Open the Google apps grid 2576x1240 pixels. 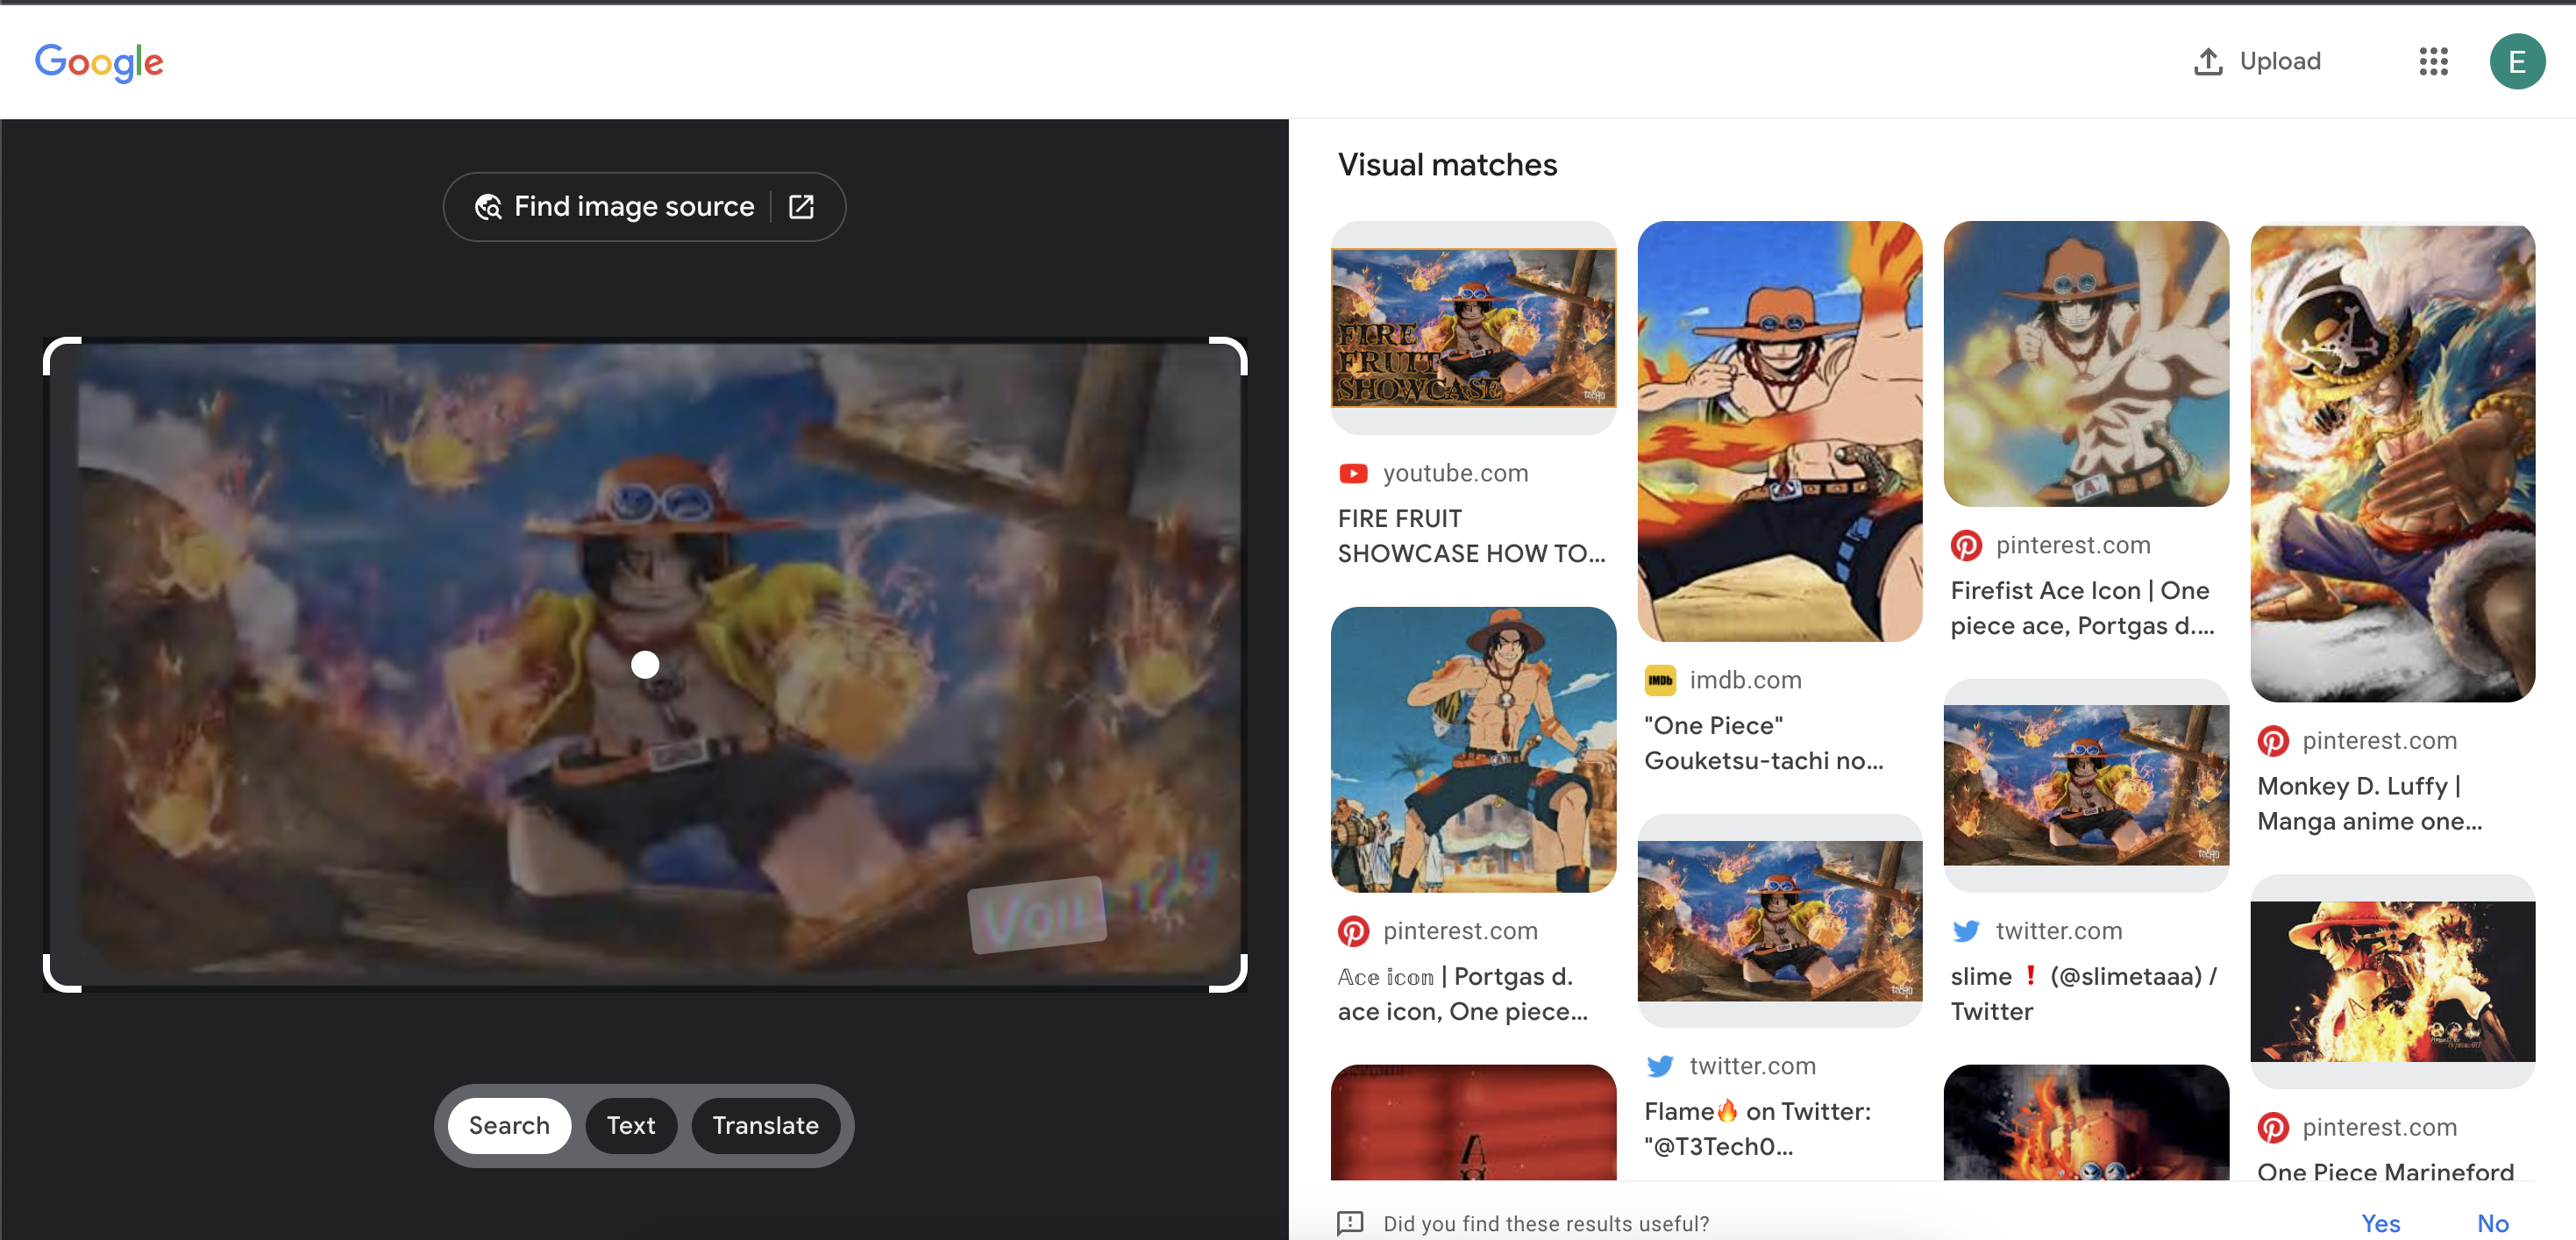2433,62
